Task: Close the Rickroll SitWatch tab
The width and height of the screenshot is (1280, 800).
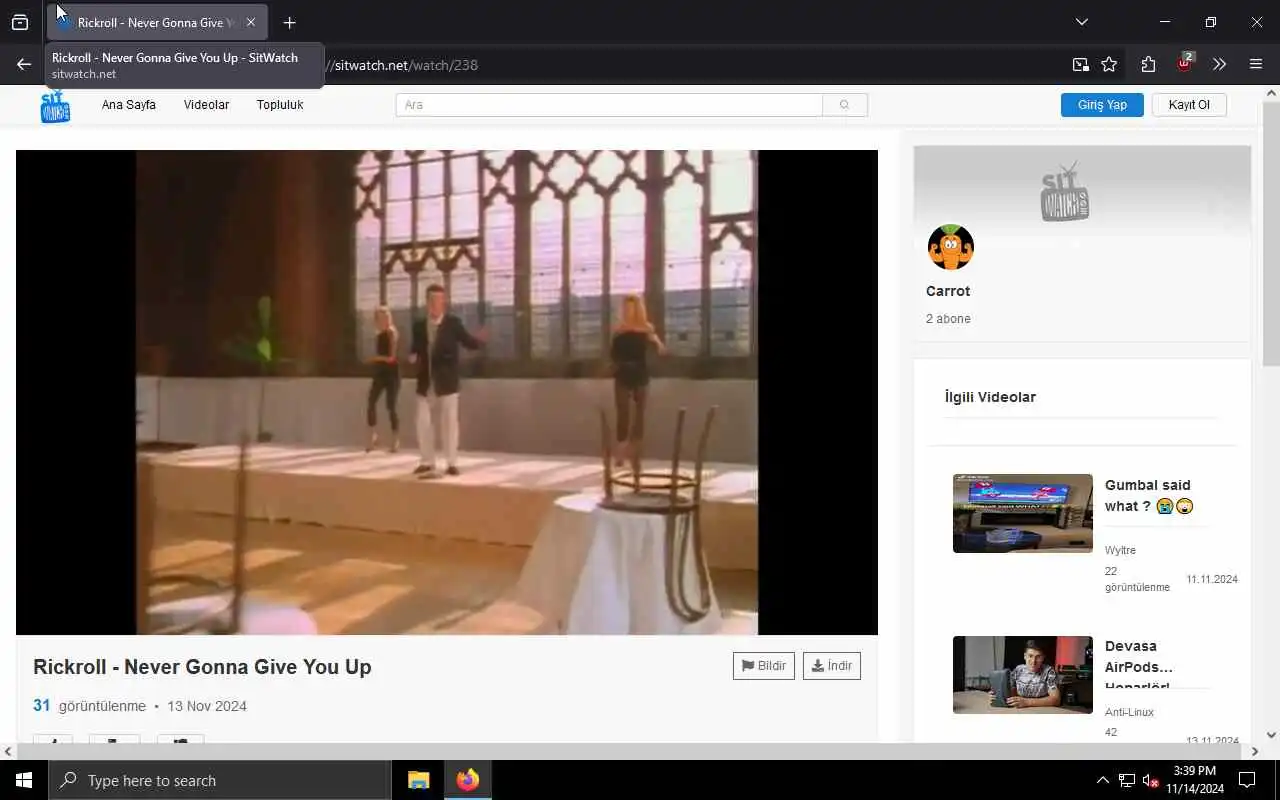Action: click(x=251, y=22)
